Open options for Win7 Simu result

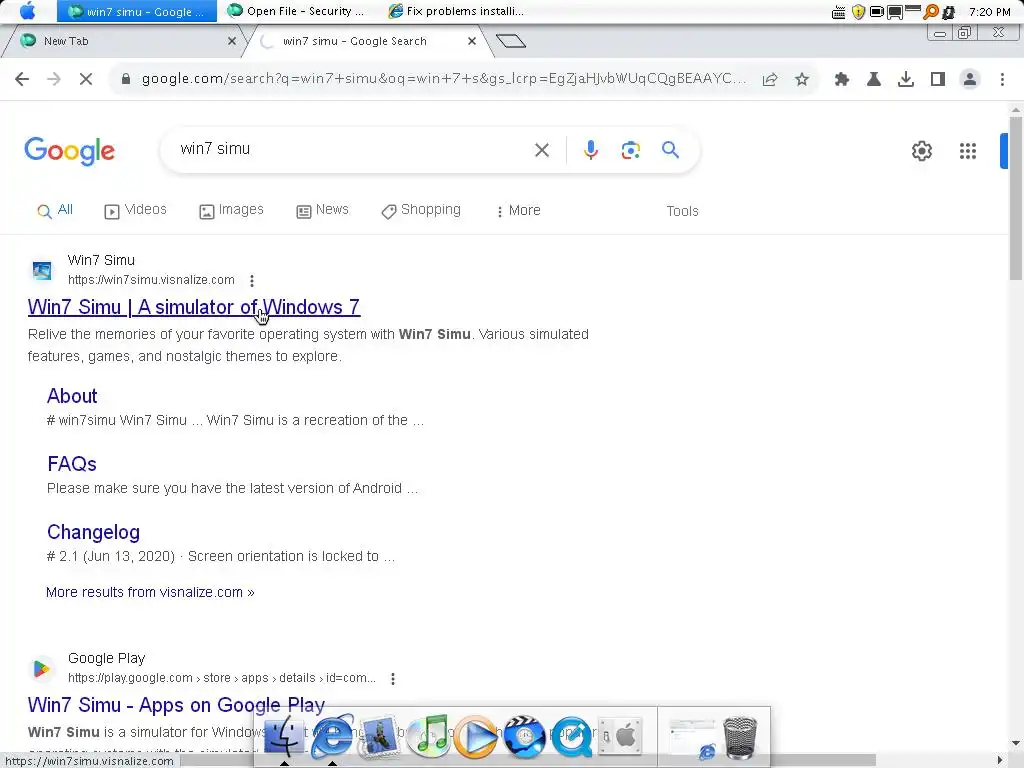tap(252, 280)
